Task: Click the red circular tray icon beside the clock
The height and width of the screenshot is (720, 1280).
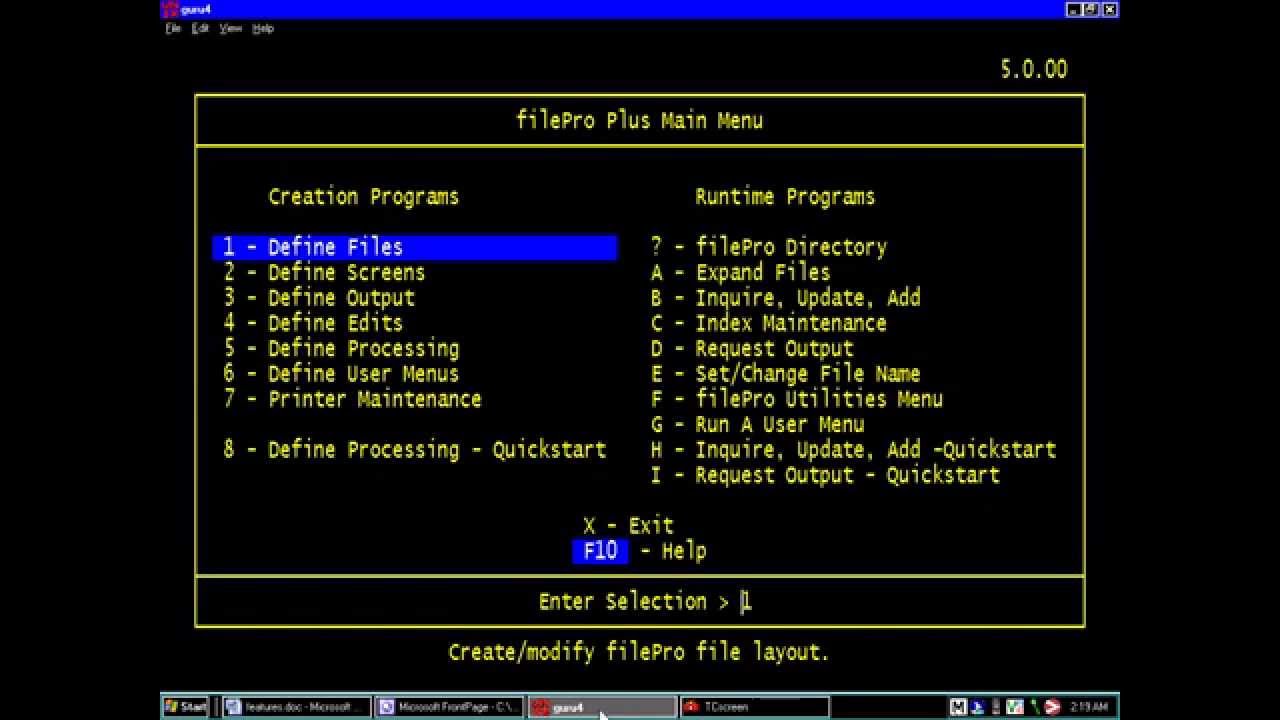Action: (x=1052, y=707)
